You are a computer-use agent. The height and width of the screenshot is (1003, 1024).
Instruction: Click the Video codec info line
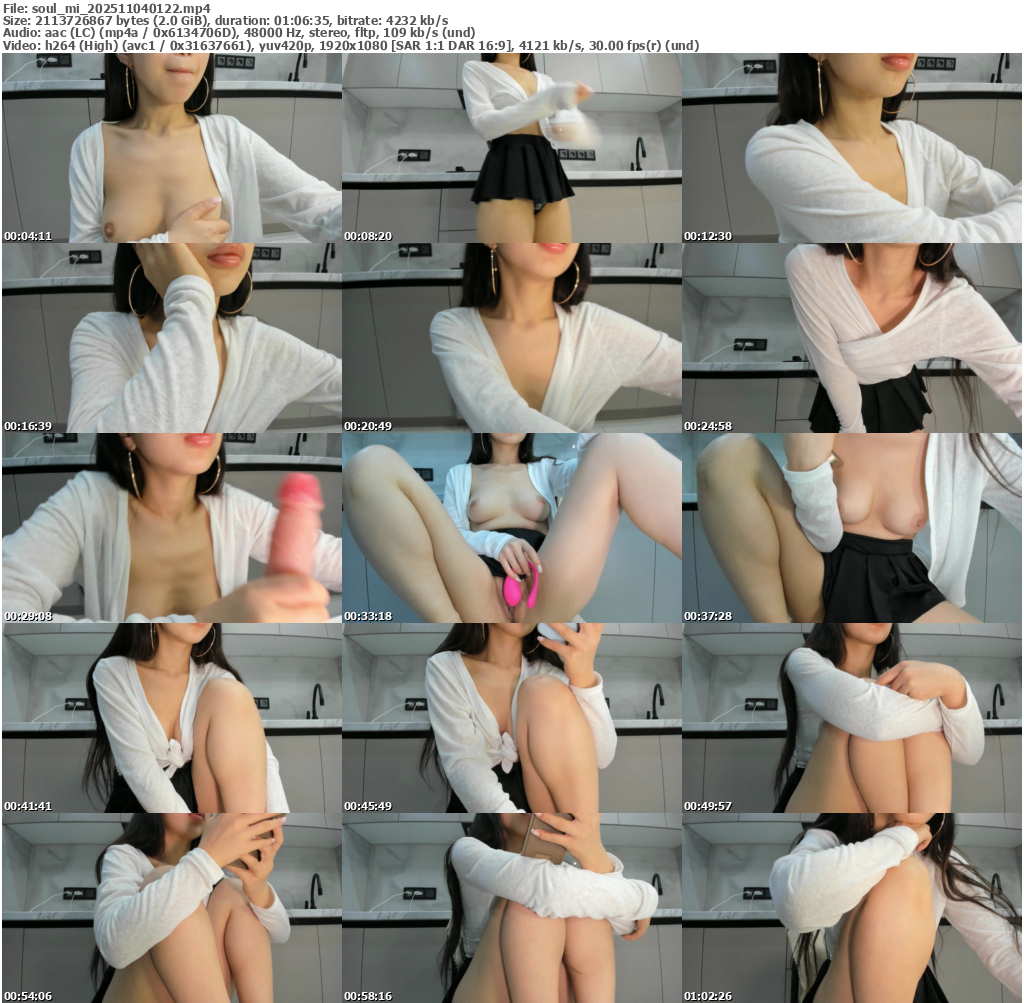[350, 45]
